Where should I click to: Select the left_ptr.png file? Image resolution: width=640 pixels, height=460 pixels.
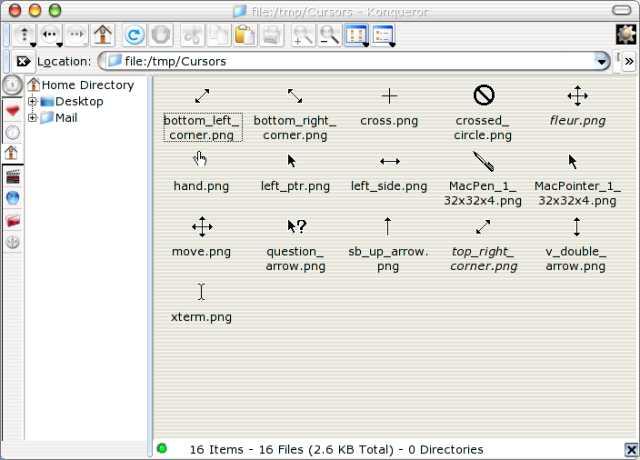(295, 172)
